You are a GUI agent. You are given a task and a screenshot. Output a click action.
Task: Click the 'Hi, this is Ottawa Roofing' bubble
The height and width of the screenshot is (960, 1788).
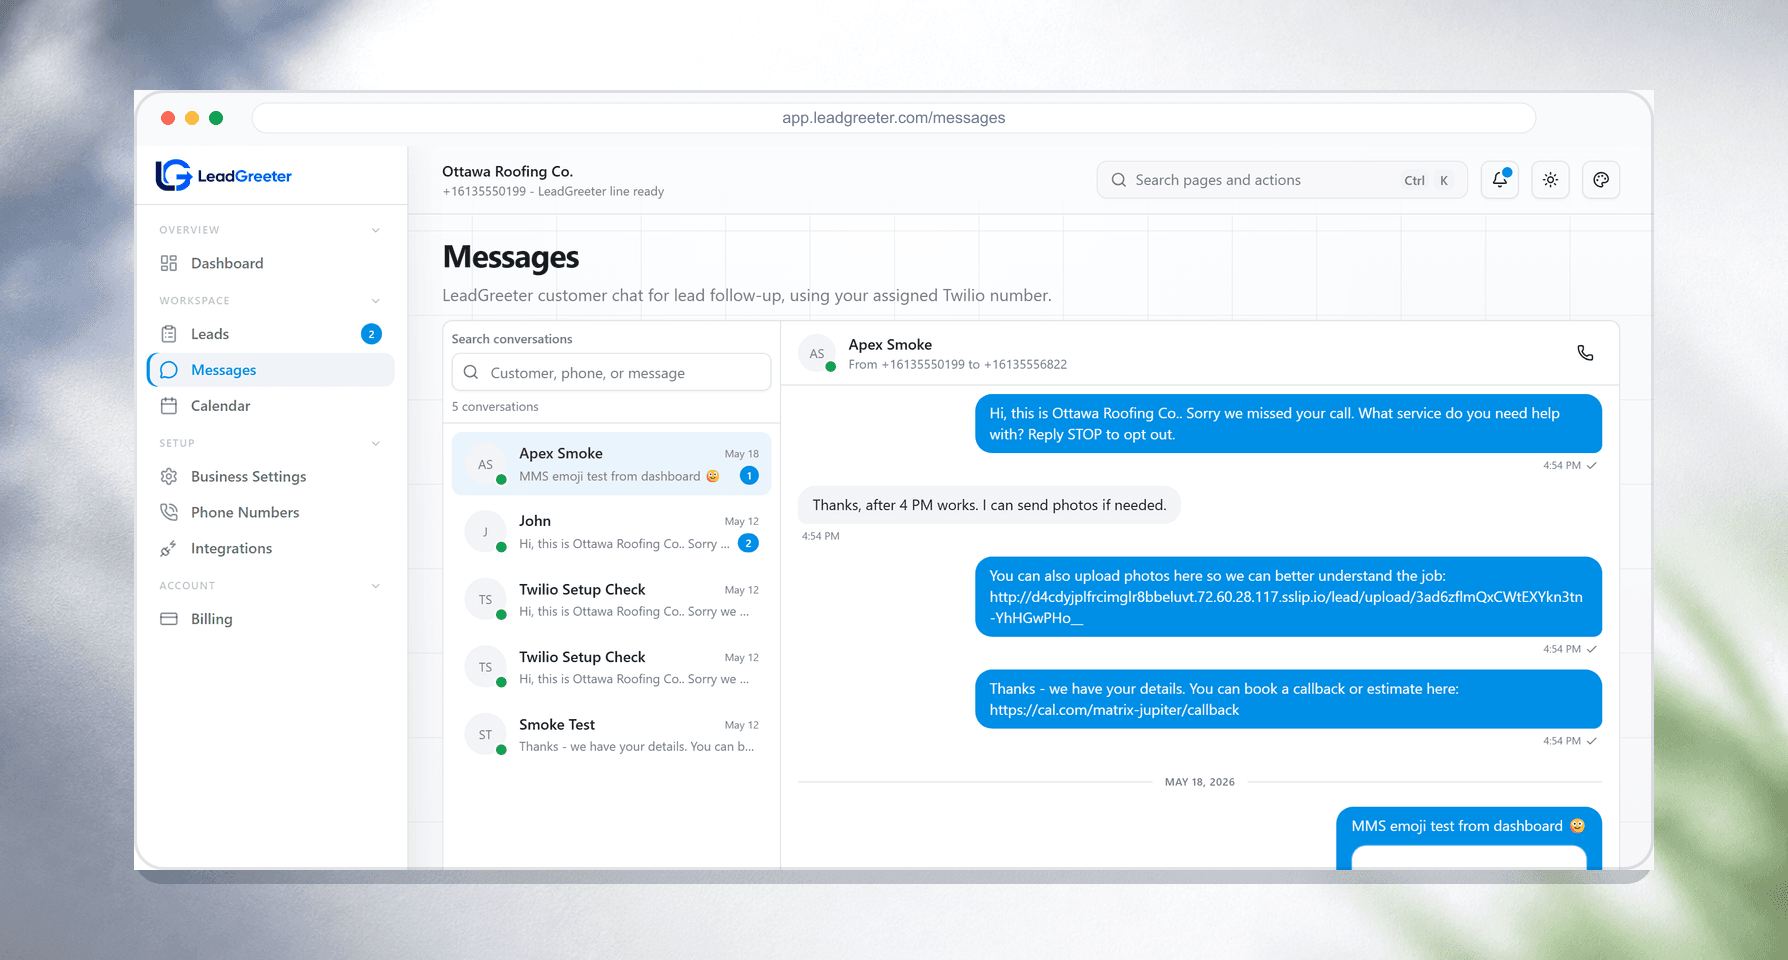(x=1288, y=424)
